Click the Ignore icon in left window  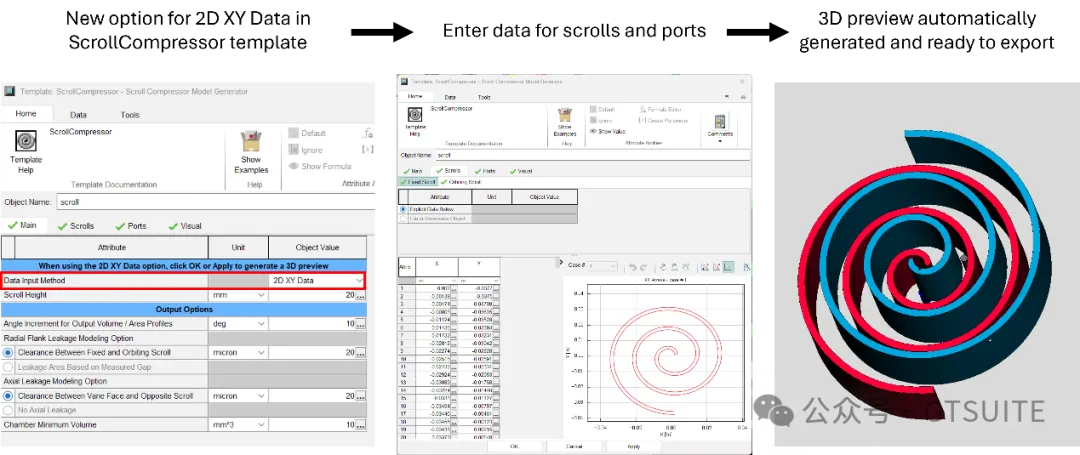(293, 149)
